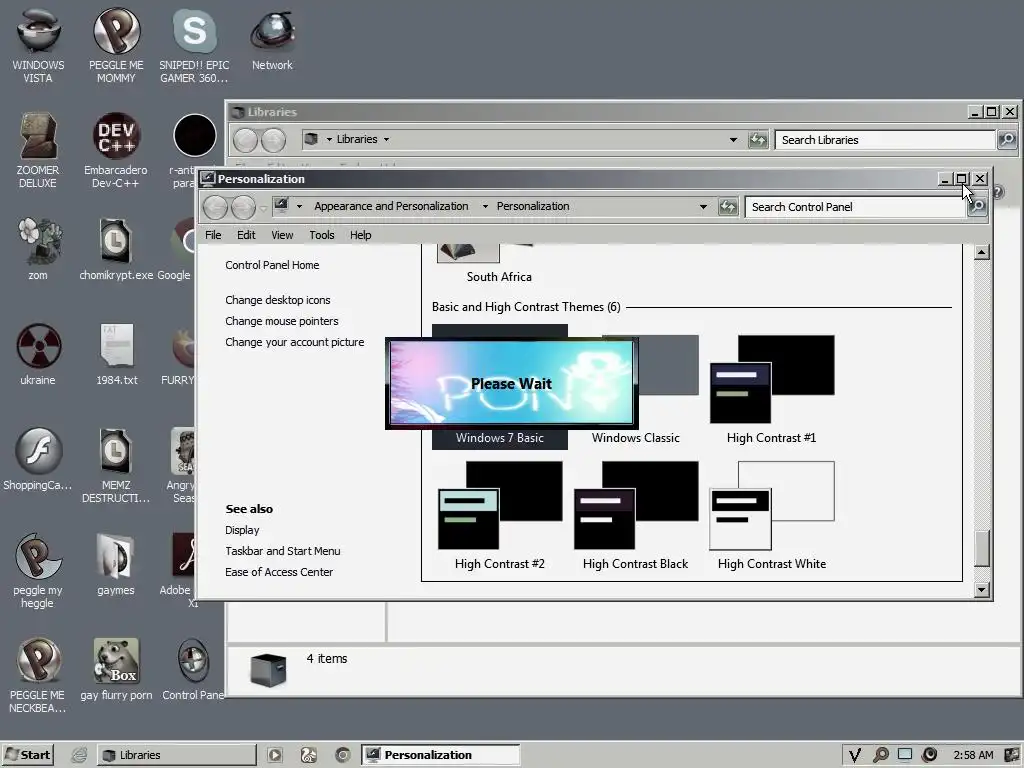Select the MEMZ DESTRUCTI... desktop icon
This screenshot has width=1024, height=768.
116,465
